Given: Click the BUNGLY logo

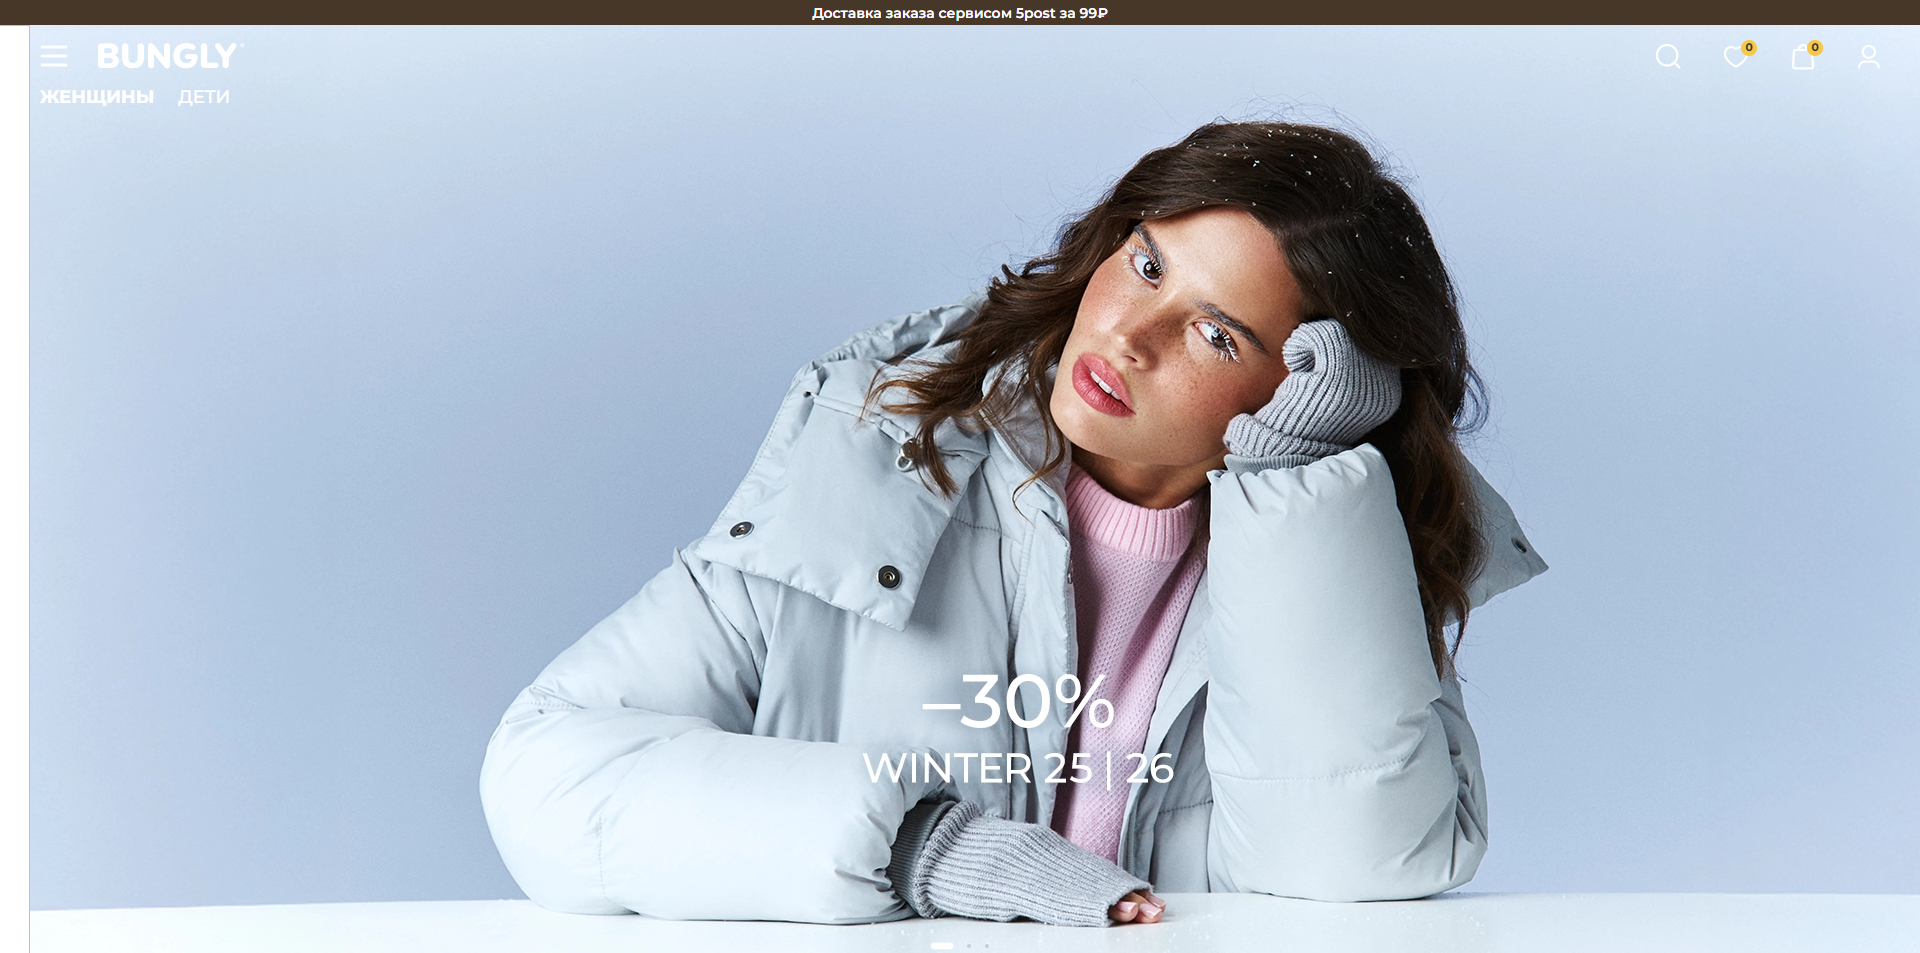Looking at the screenshot, I should tap(168, 56).
